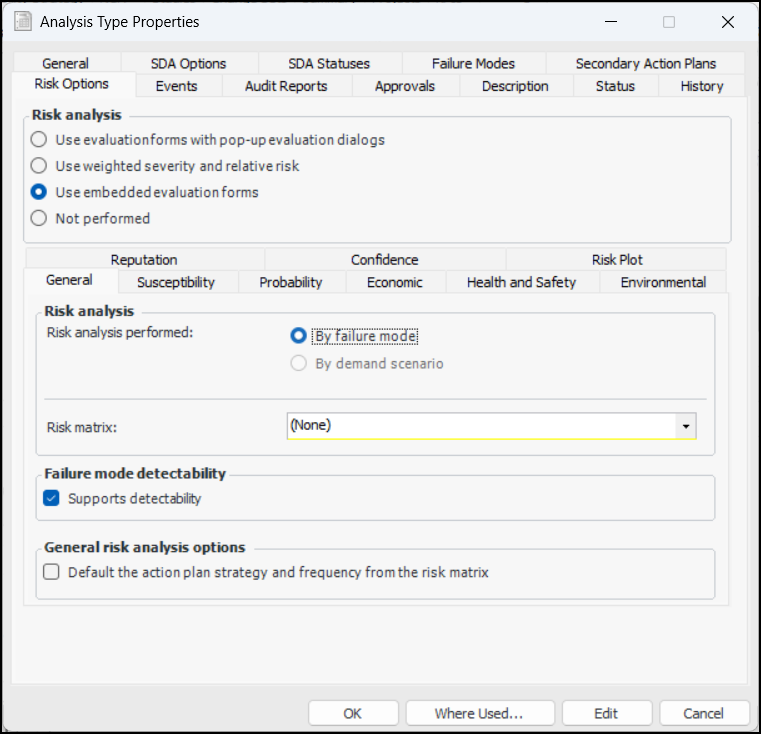This screenshot has height=734, width=761.
Task: Maximize the Analysis Type Properties window
Action: tap(669, 21)
